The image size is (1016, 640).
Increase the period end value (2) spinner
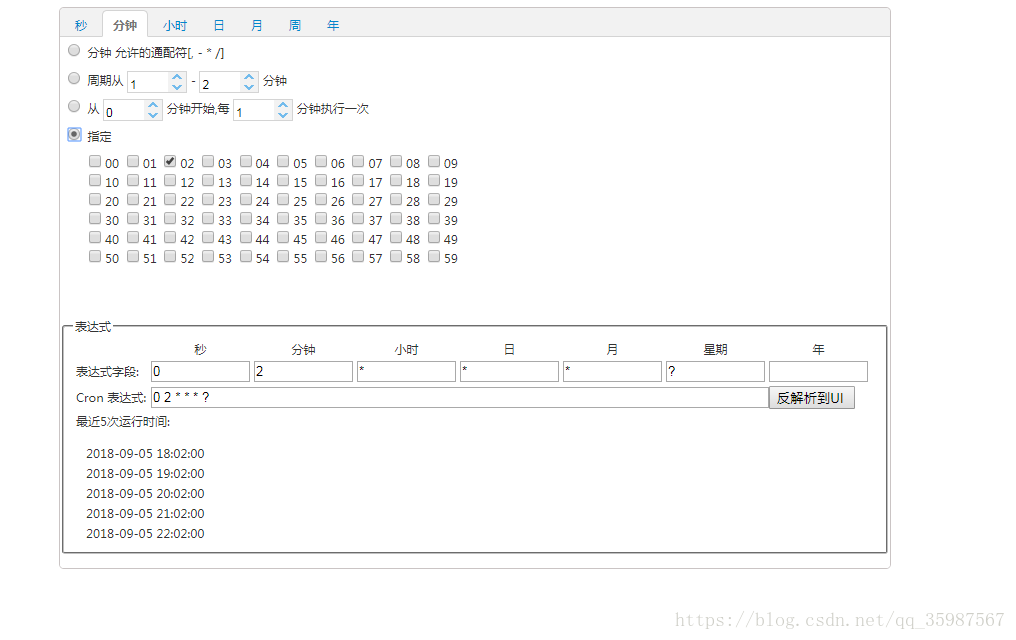click(x=249, y=77)
